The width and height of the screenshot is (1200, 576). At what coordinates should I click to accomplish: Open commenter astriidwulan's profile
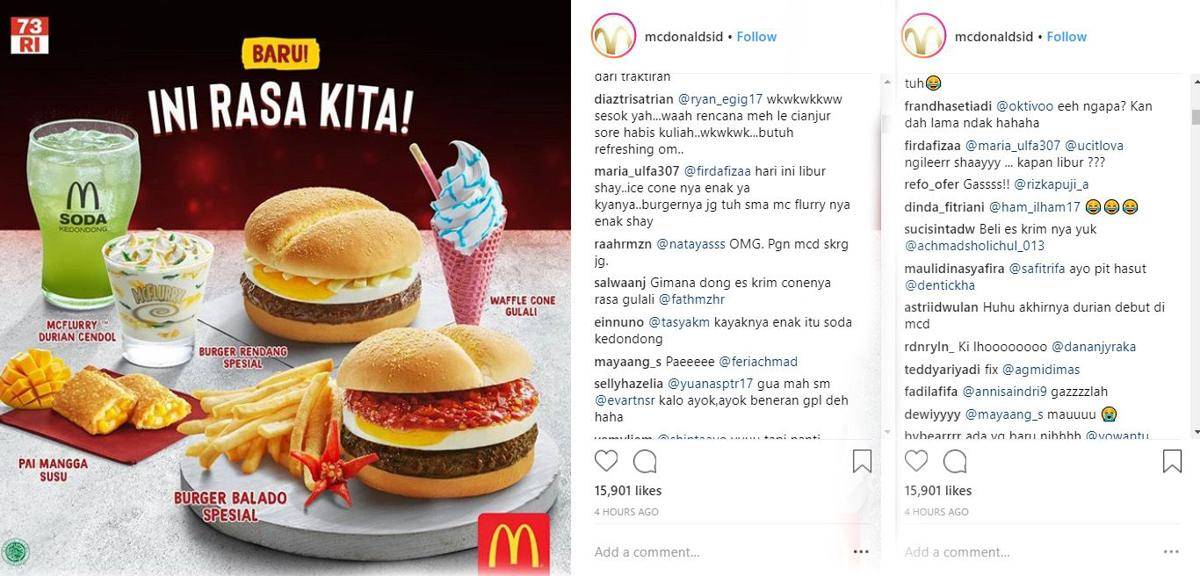[x=942, y=308]
